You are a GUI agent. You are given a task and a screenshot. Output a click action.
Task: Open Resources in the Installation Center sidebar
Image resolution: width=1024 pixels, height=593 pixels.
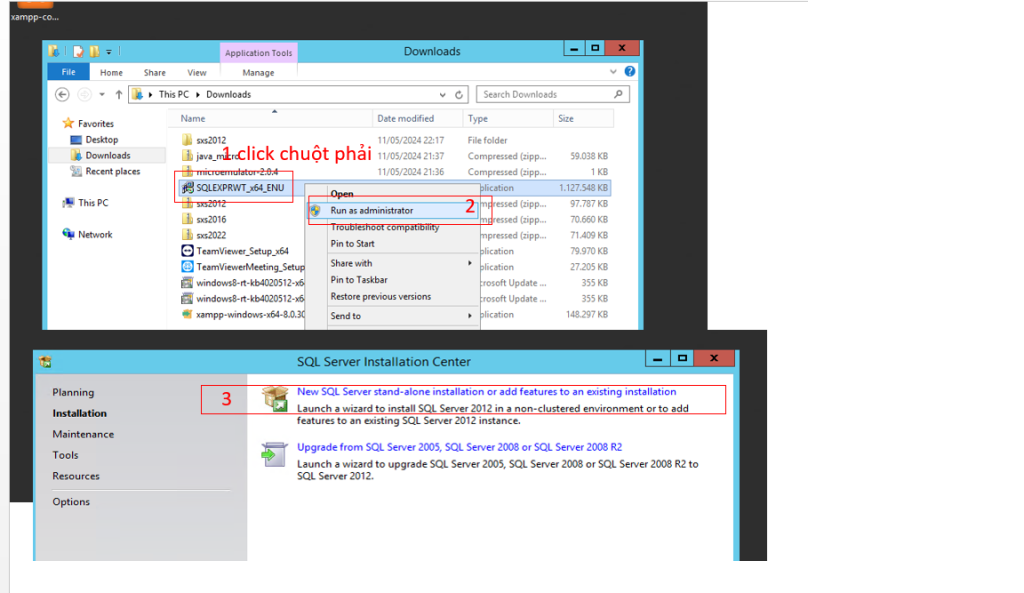76,476
